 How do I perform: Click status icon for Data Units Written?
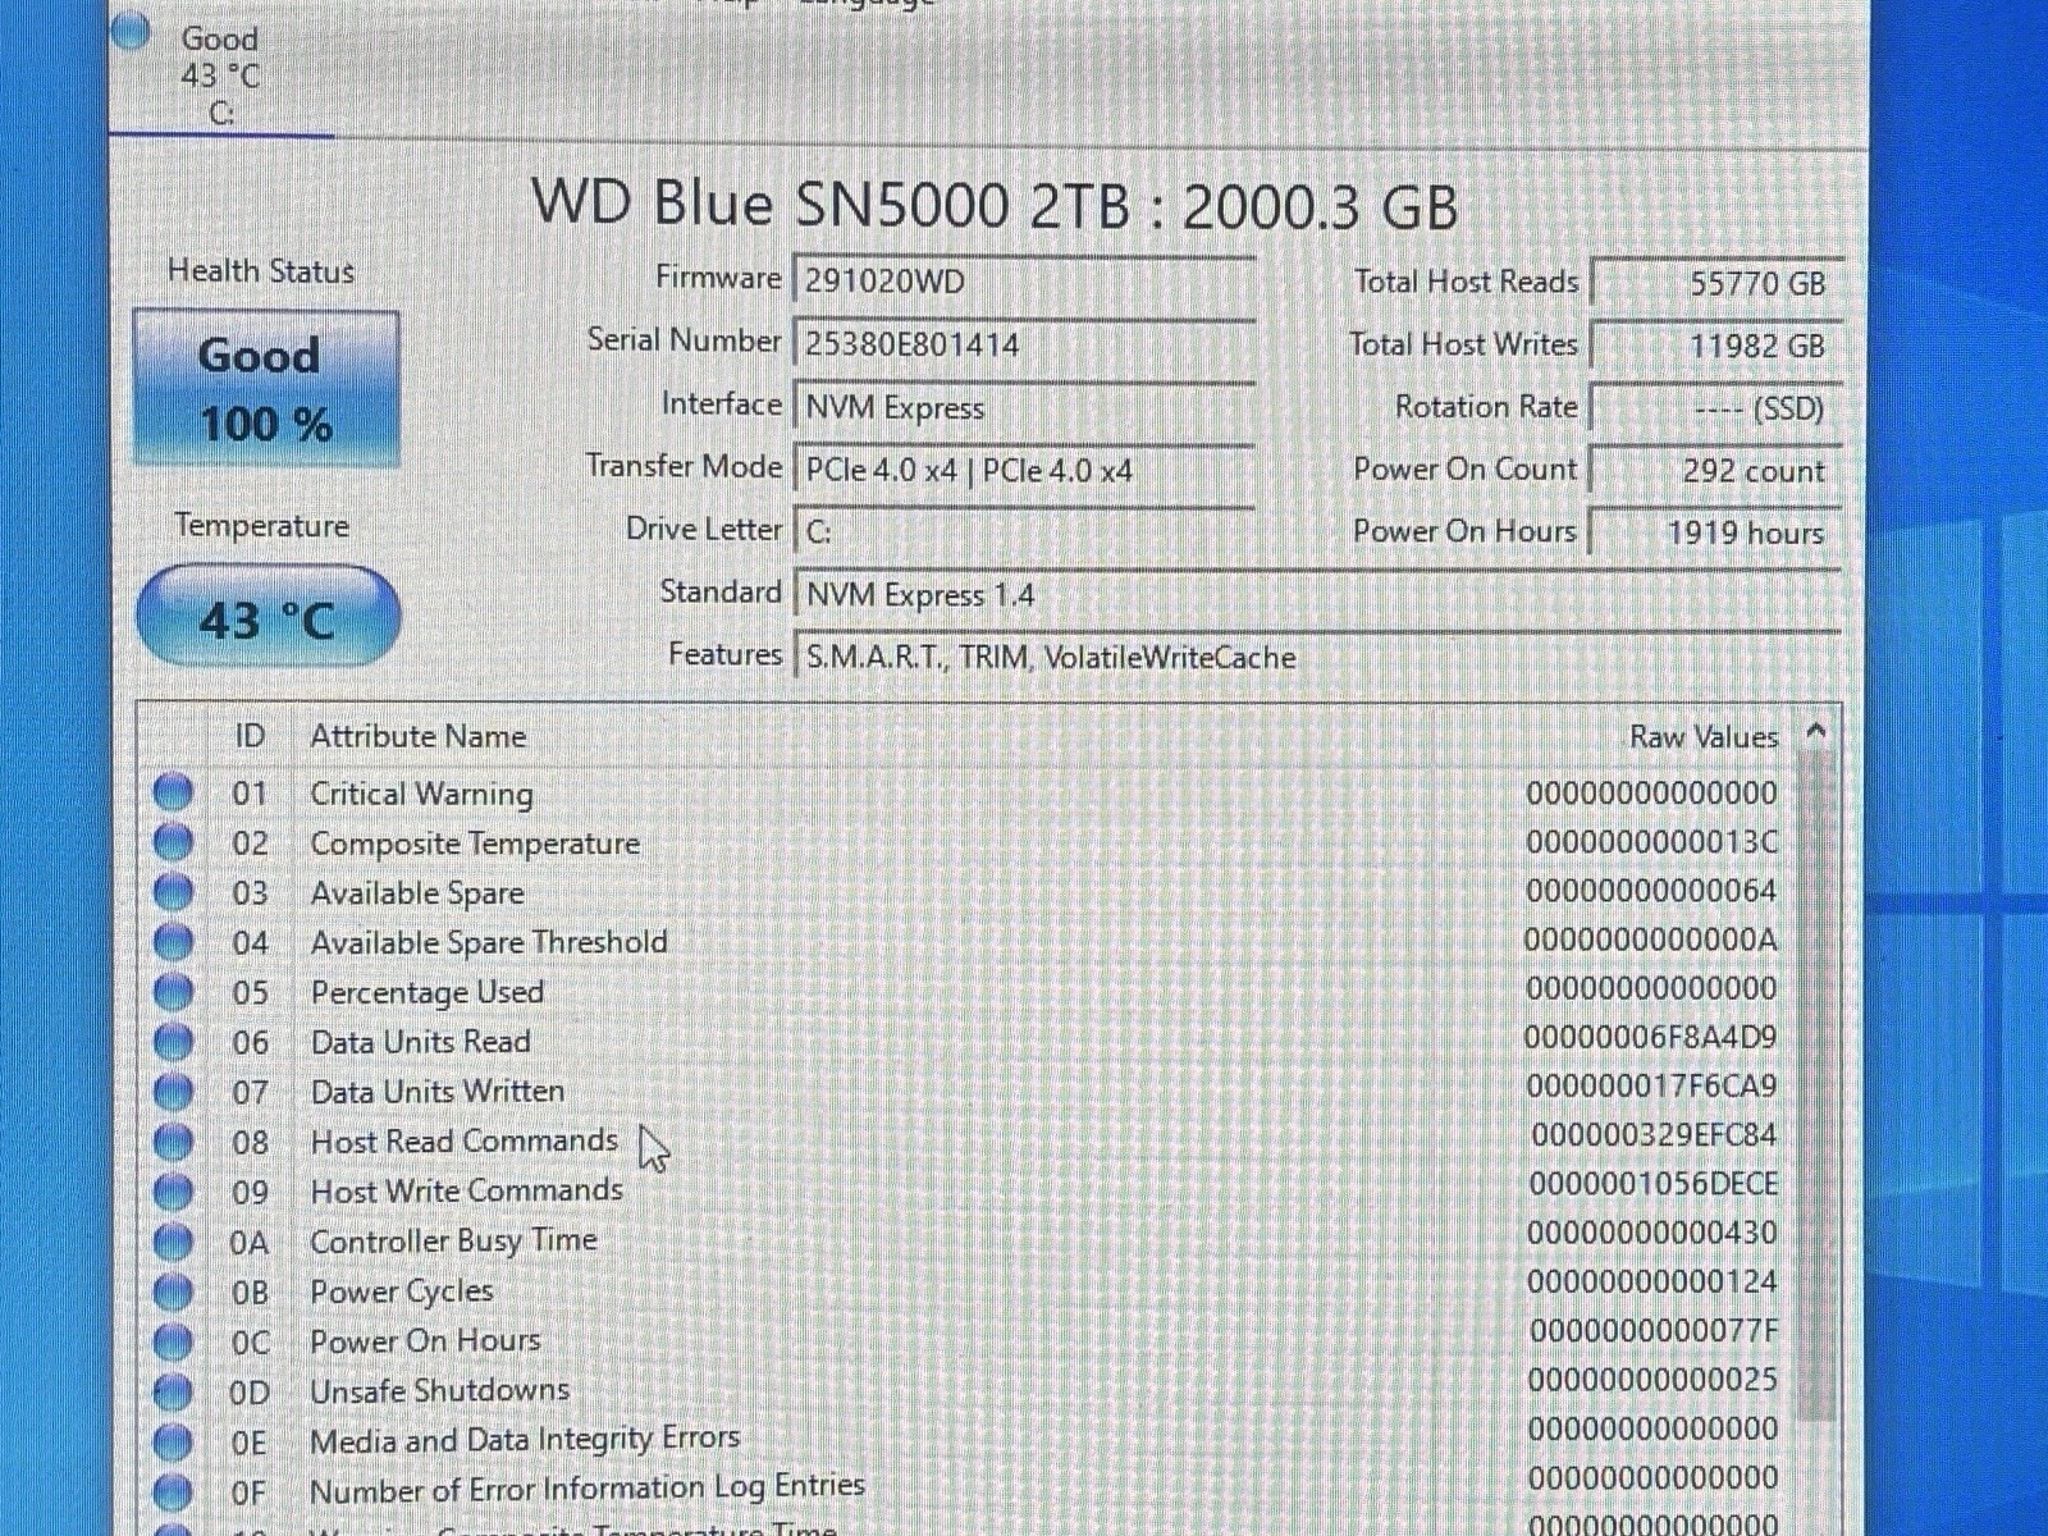click(x=173, y=1092)
